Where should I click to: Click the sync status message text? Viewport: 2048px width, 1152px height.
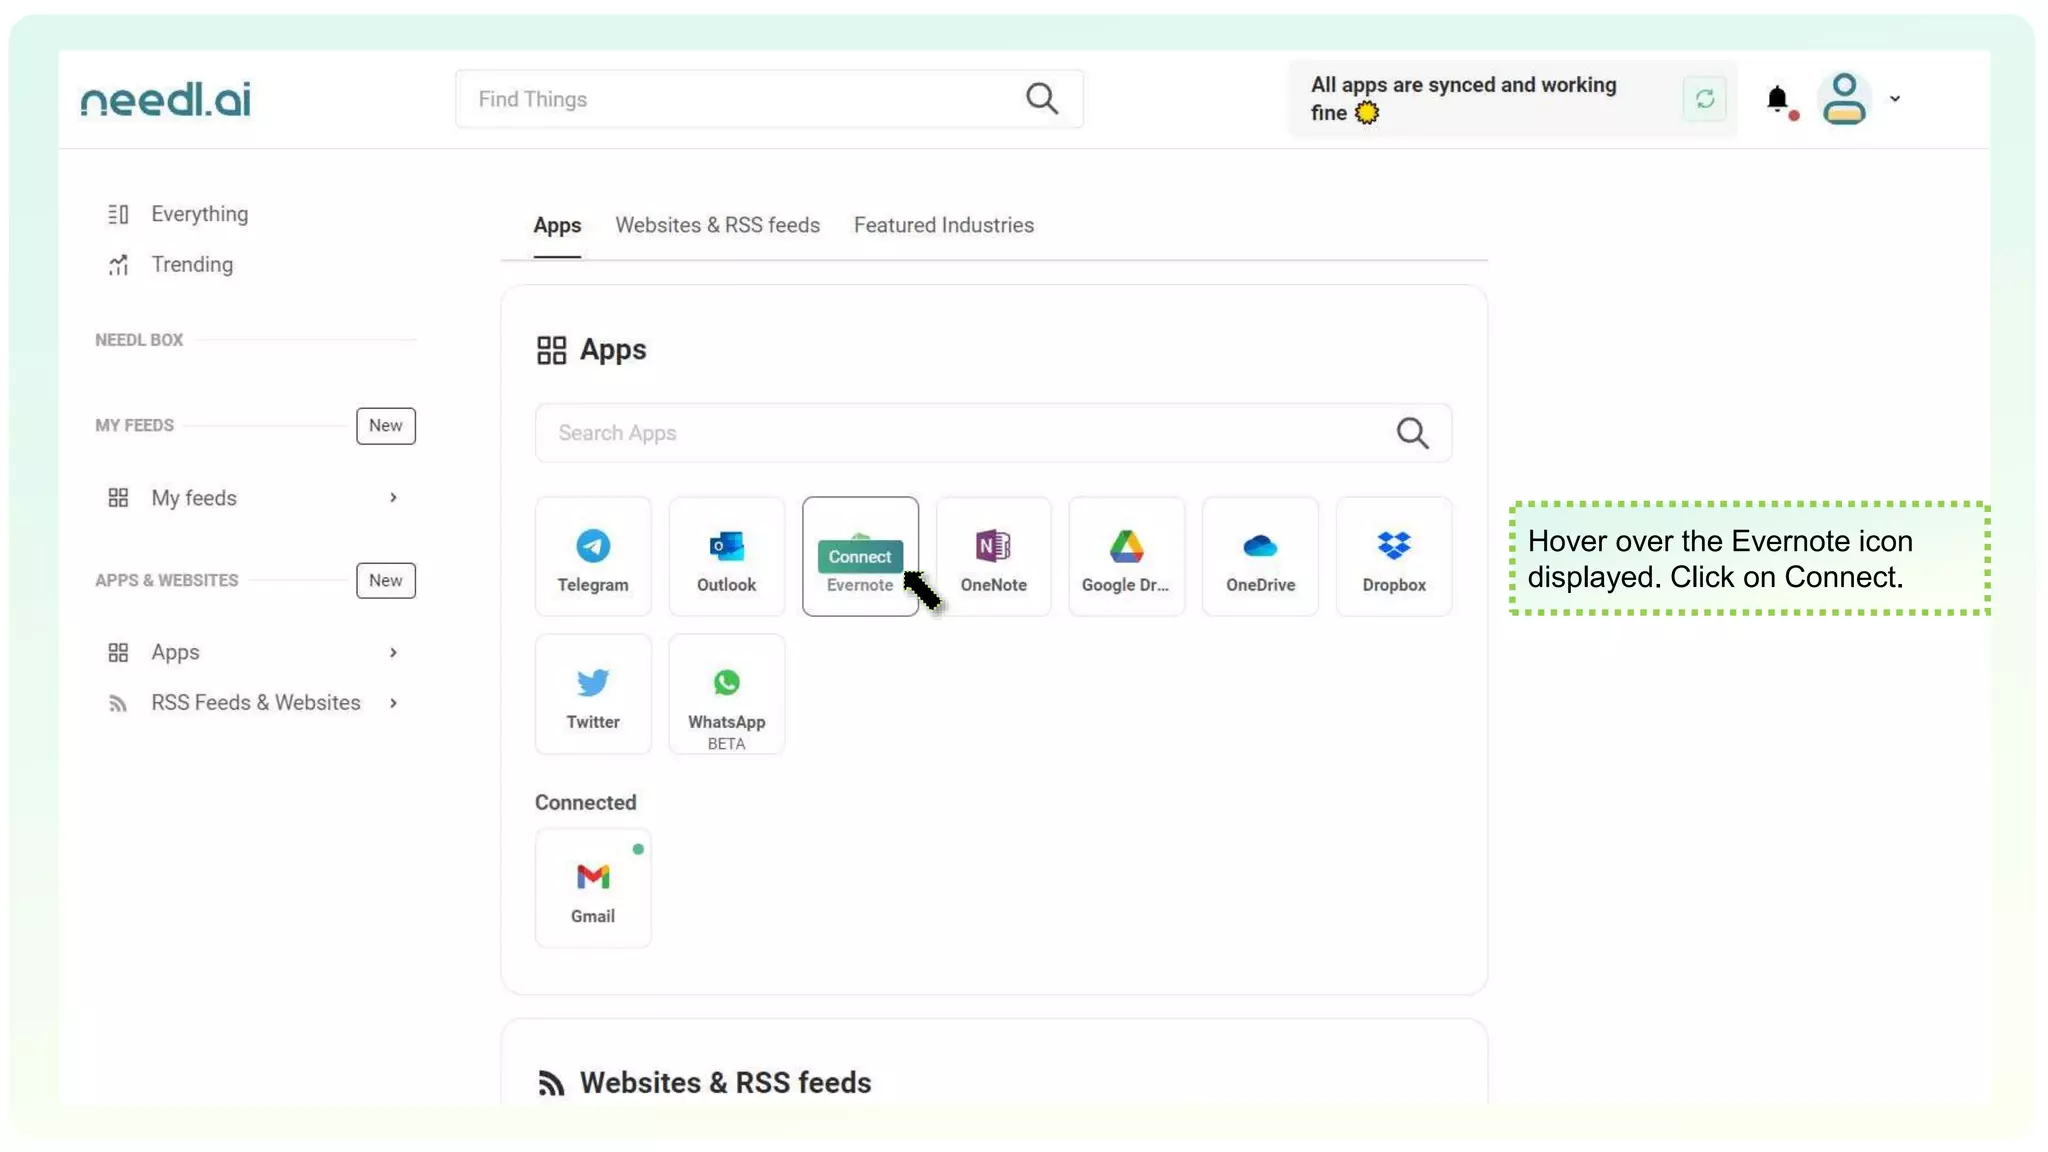[1463, 99]
